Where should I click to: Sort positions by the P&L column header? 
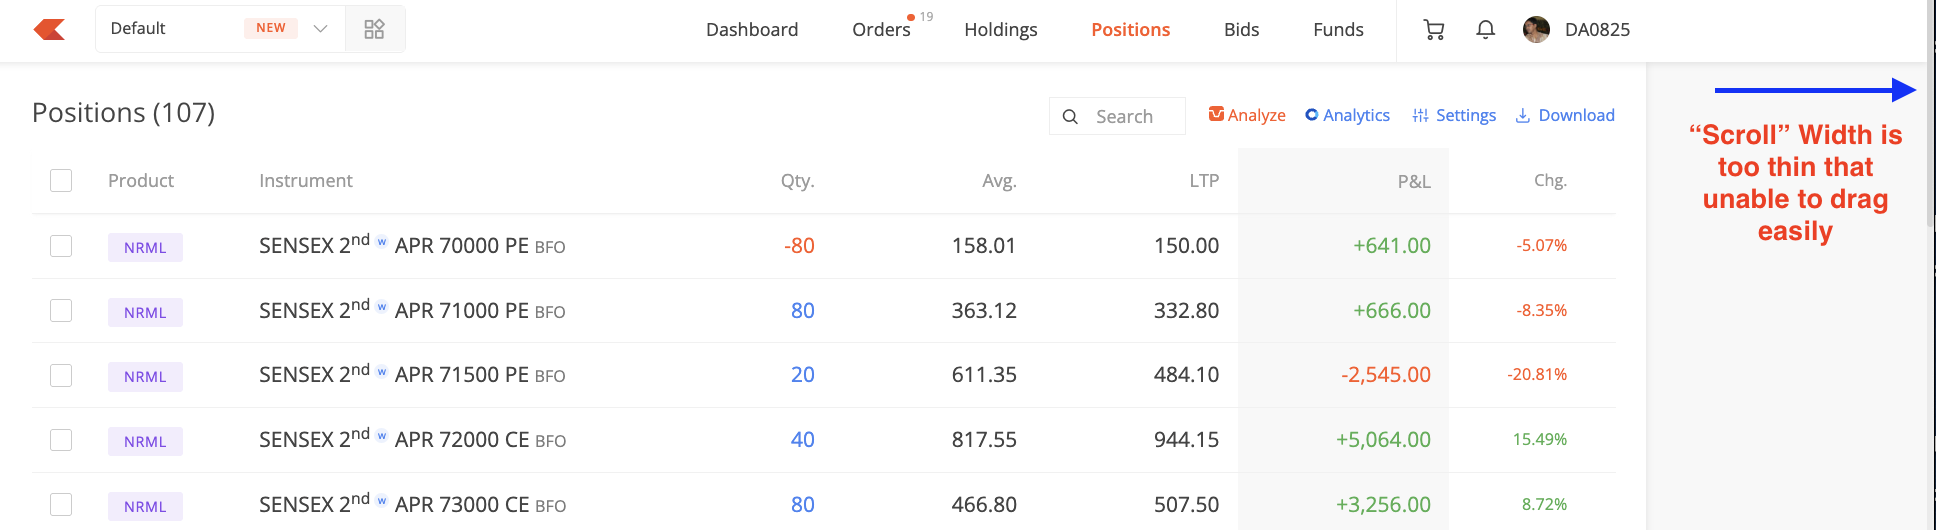(x=1413, y=181)
